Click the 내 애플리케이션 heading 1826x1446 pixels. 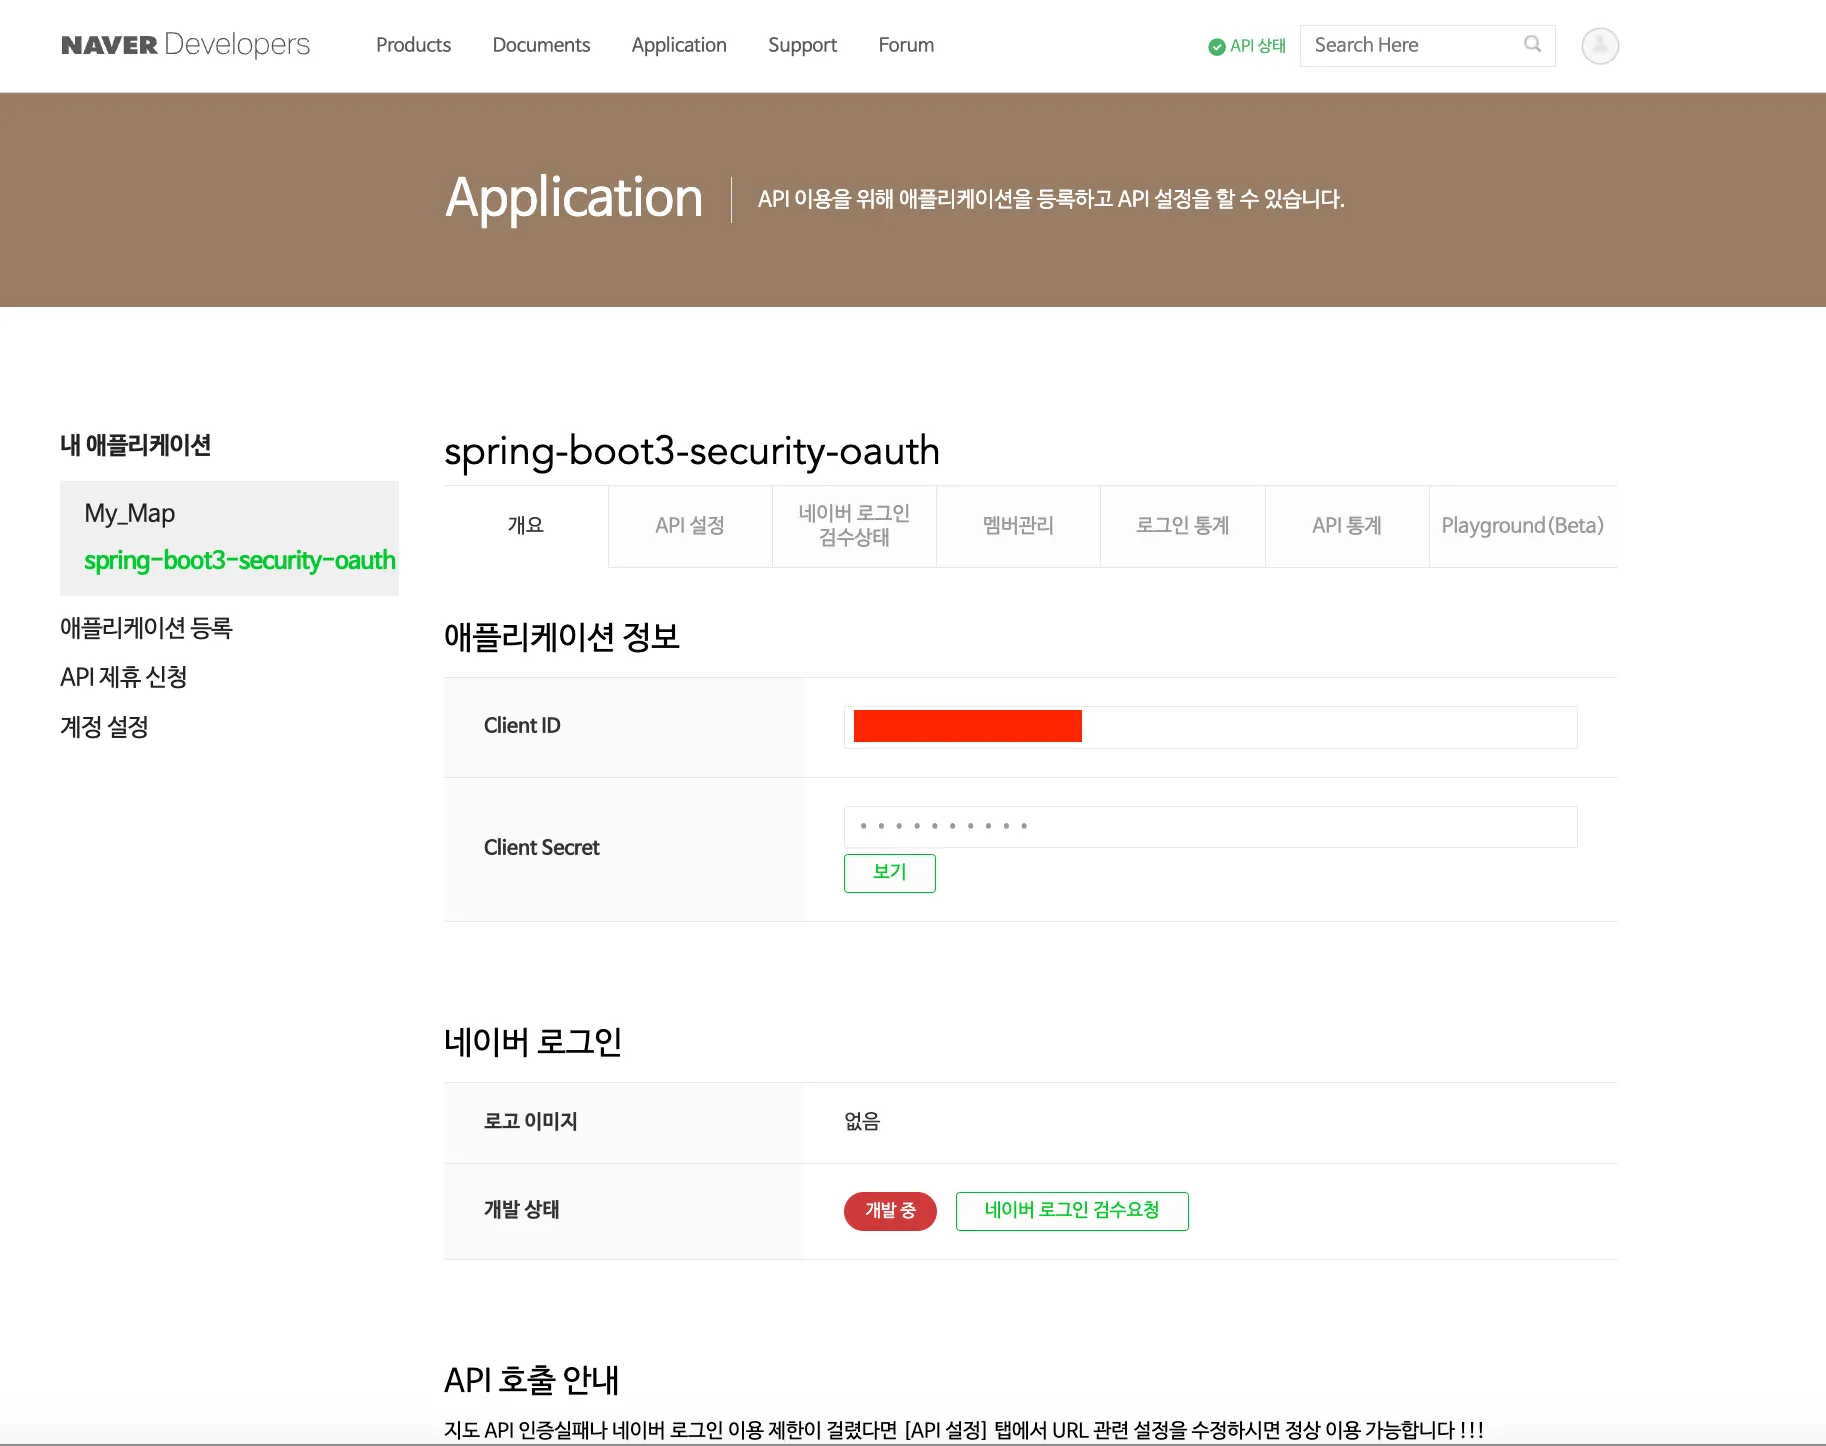pyautogui.click(x=135, y=445)
